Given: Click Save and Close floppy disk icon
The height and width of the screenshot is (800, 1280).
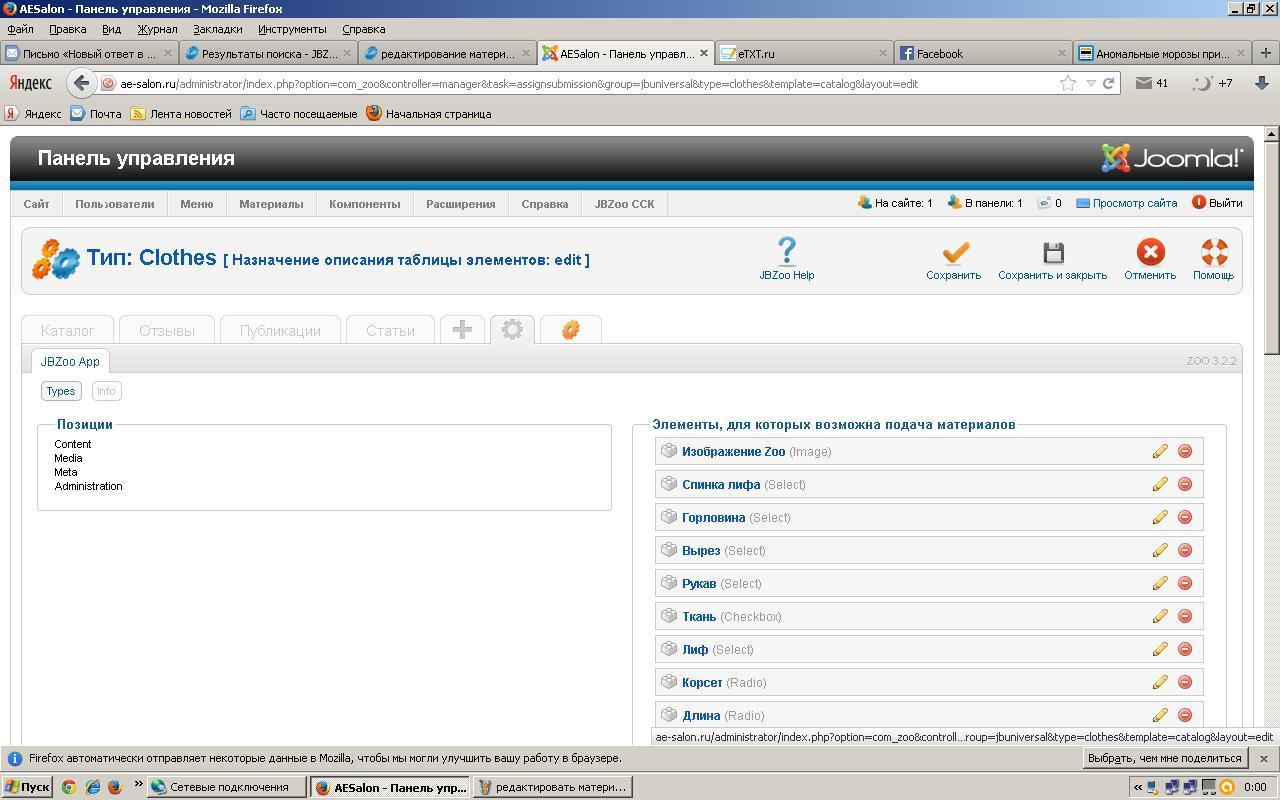Looking at the screenshot, I should pyautogui.click(x=1052, y=252).
